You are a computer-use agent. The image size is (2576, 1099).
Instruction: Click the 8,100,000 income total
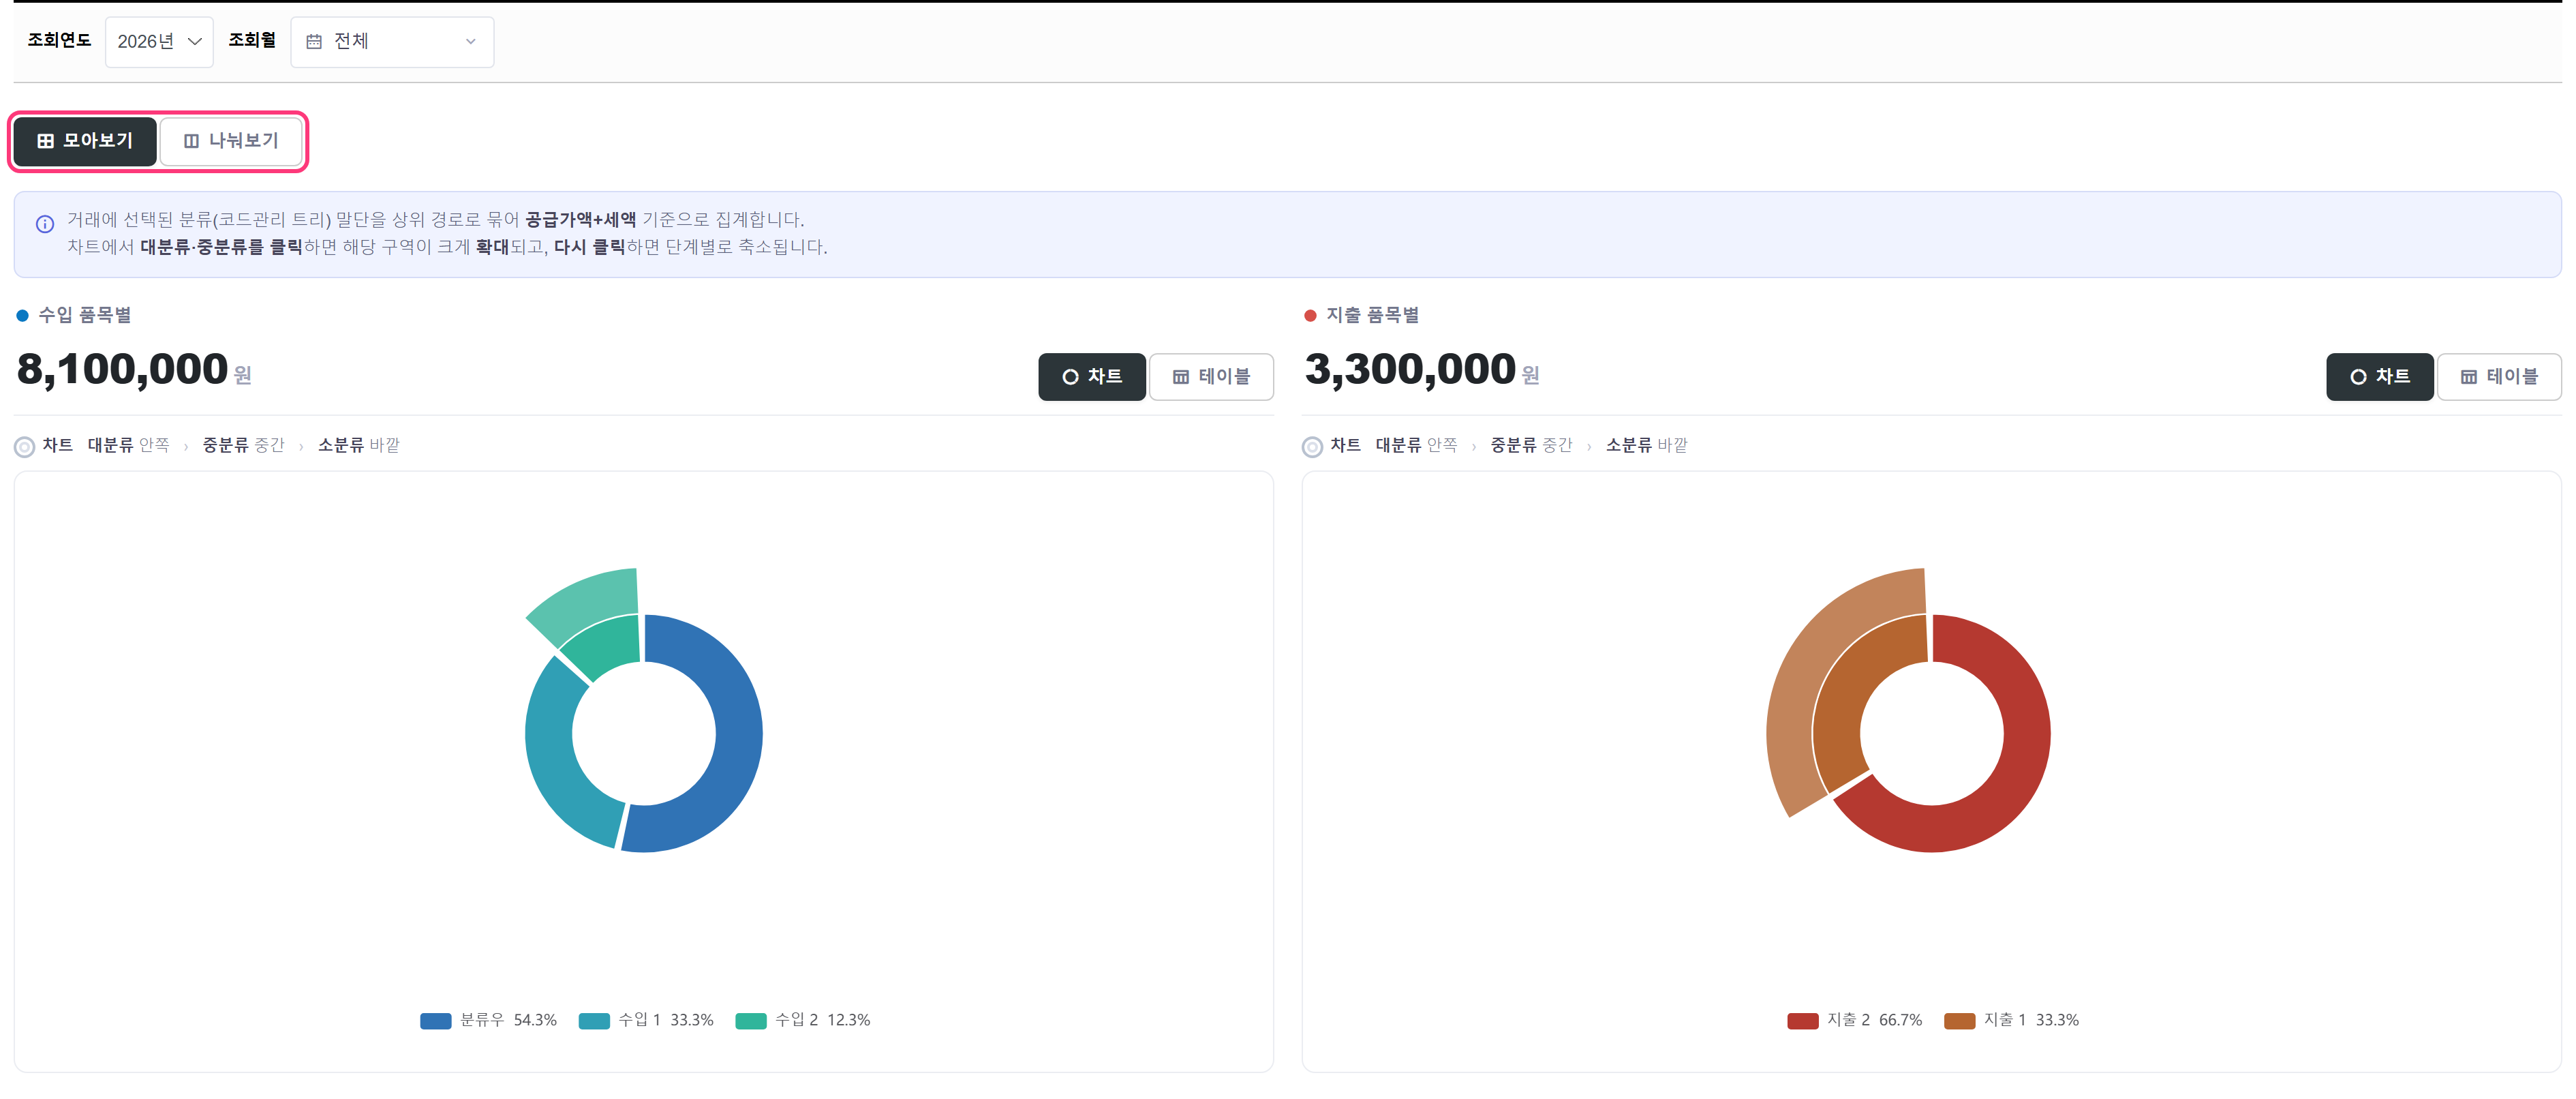[123, 370]
